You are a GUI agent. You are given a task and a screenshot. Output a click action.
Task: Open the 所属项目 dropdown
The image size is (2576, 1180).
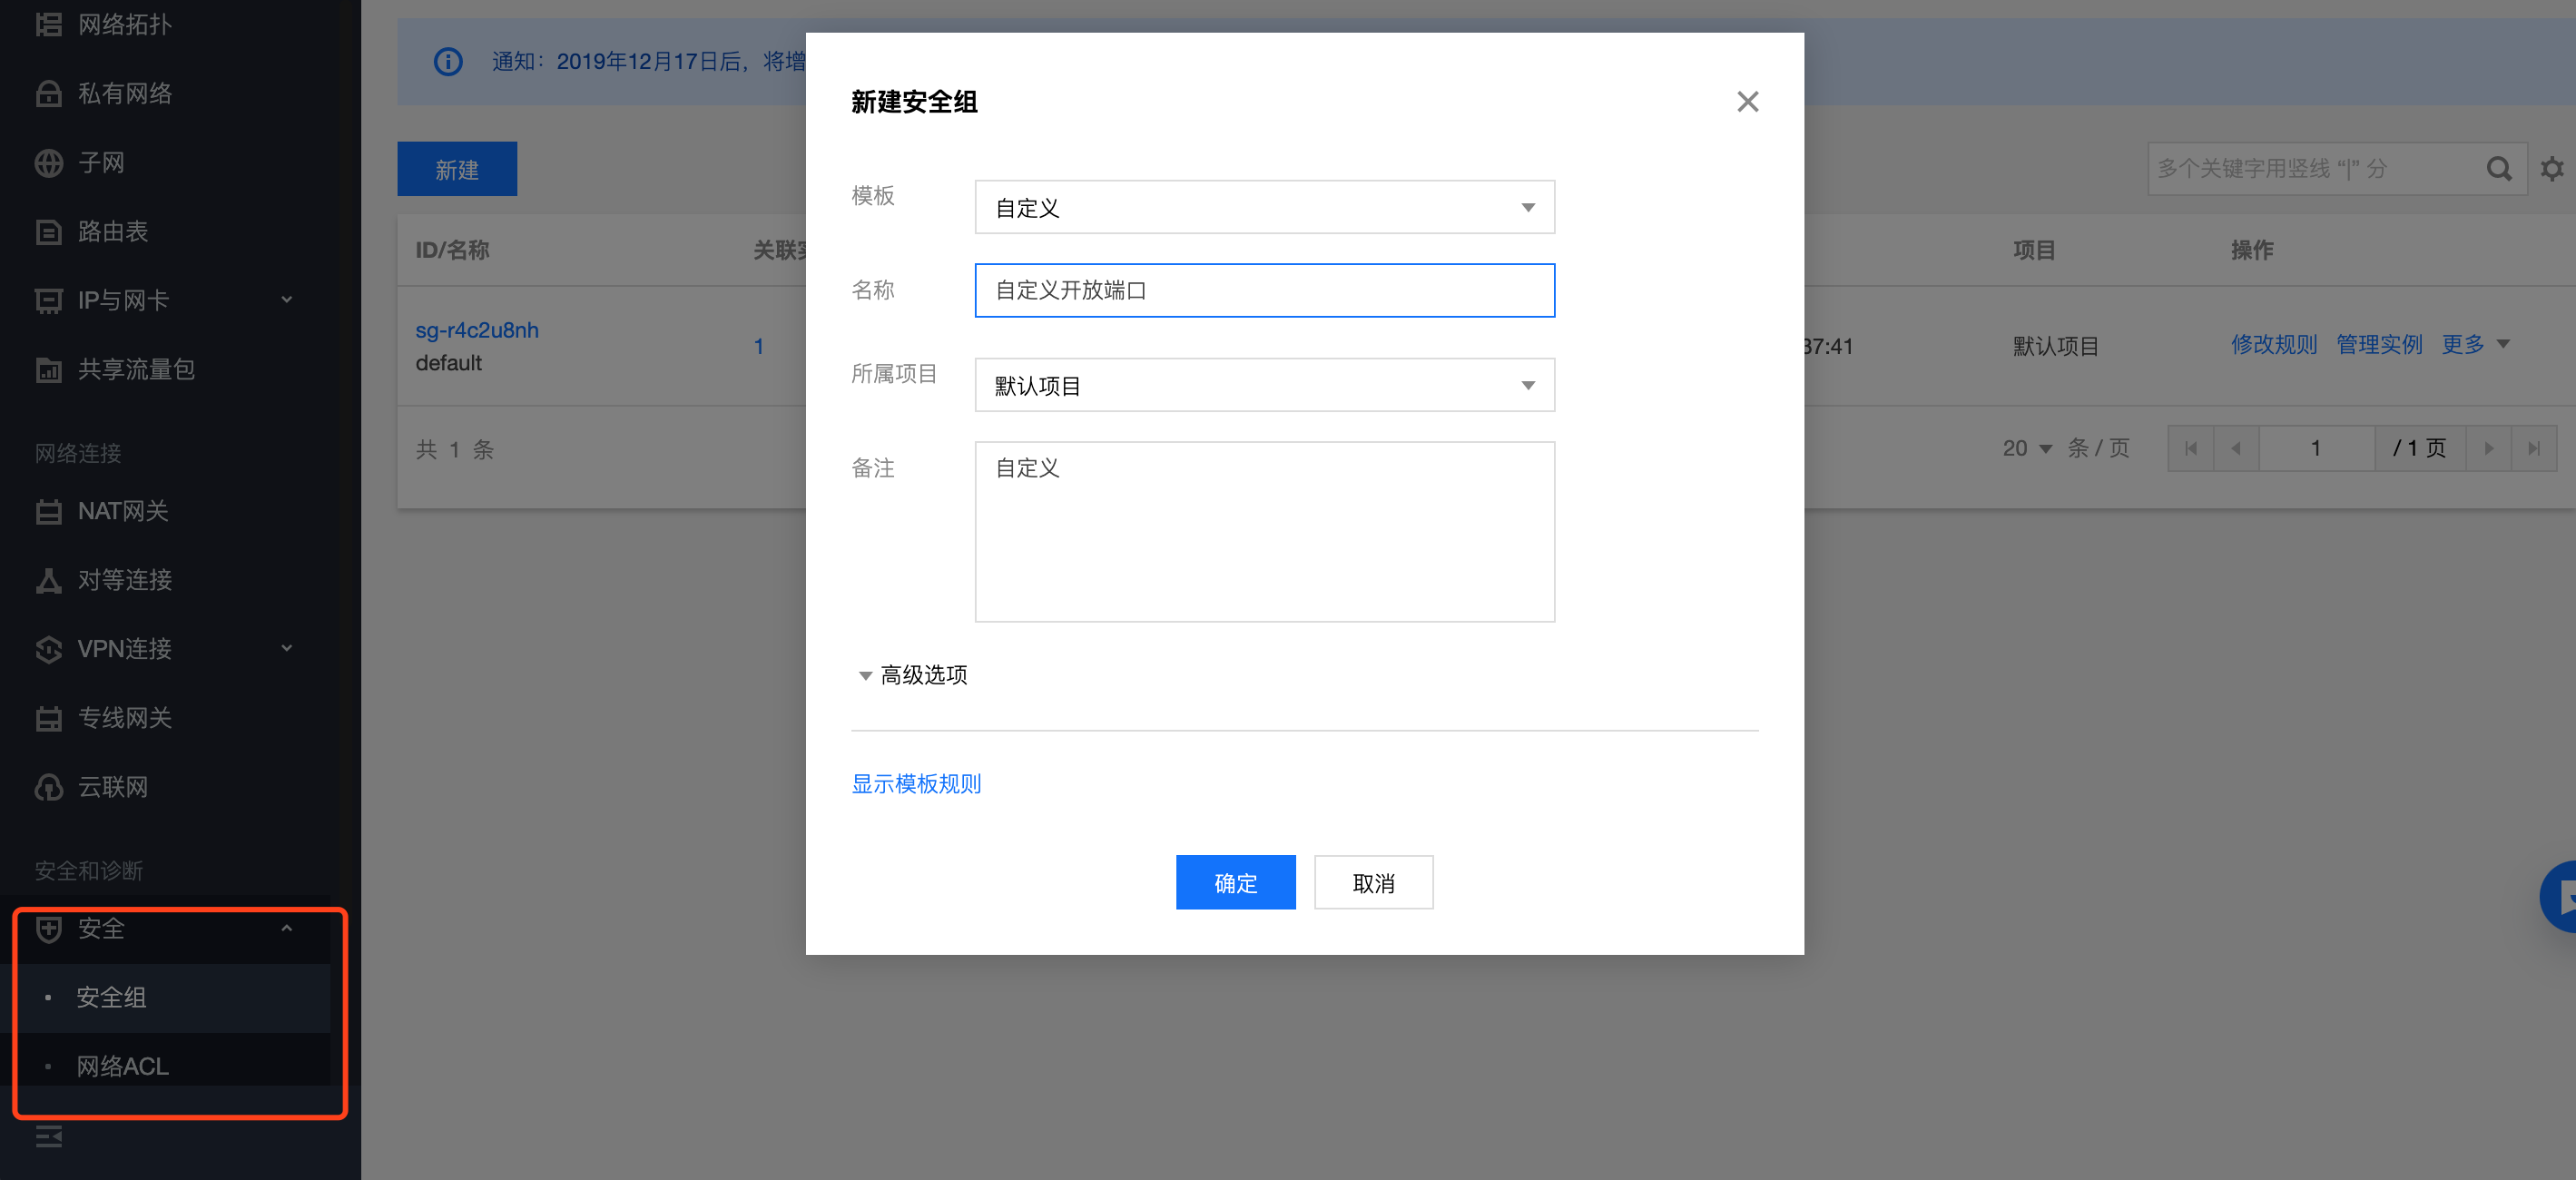pyautogui.click(x=1264, y=386)
